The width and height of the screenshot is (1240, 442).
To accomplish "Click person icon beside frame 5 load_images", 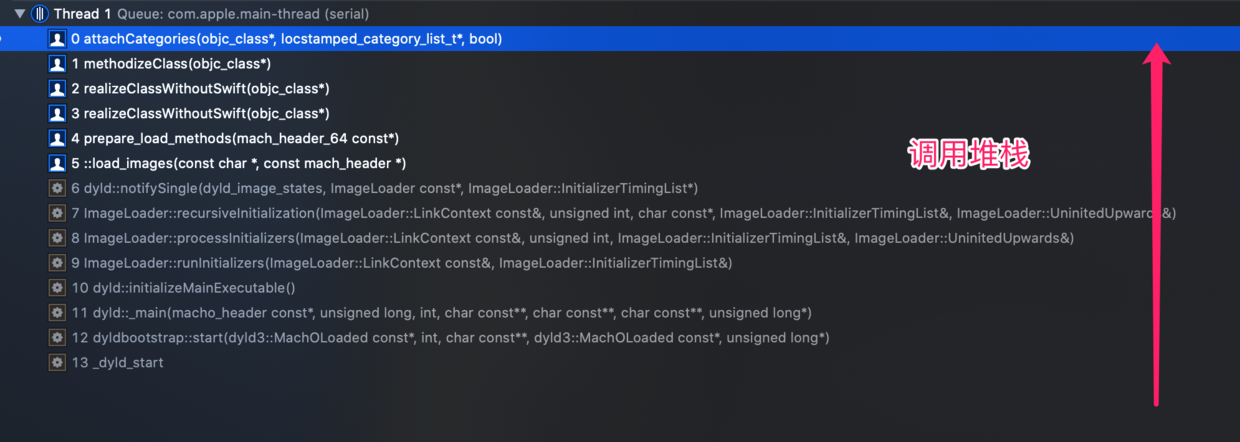I will coord(58,163).
